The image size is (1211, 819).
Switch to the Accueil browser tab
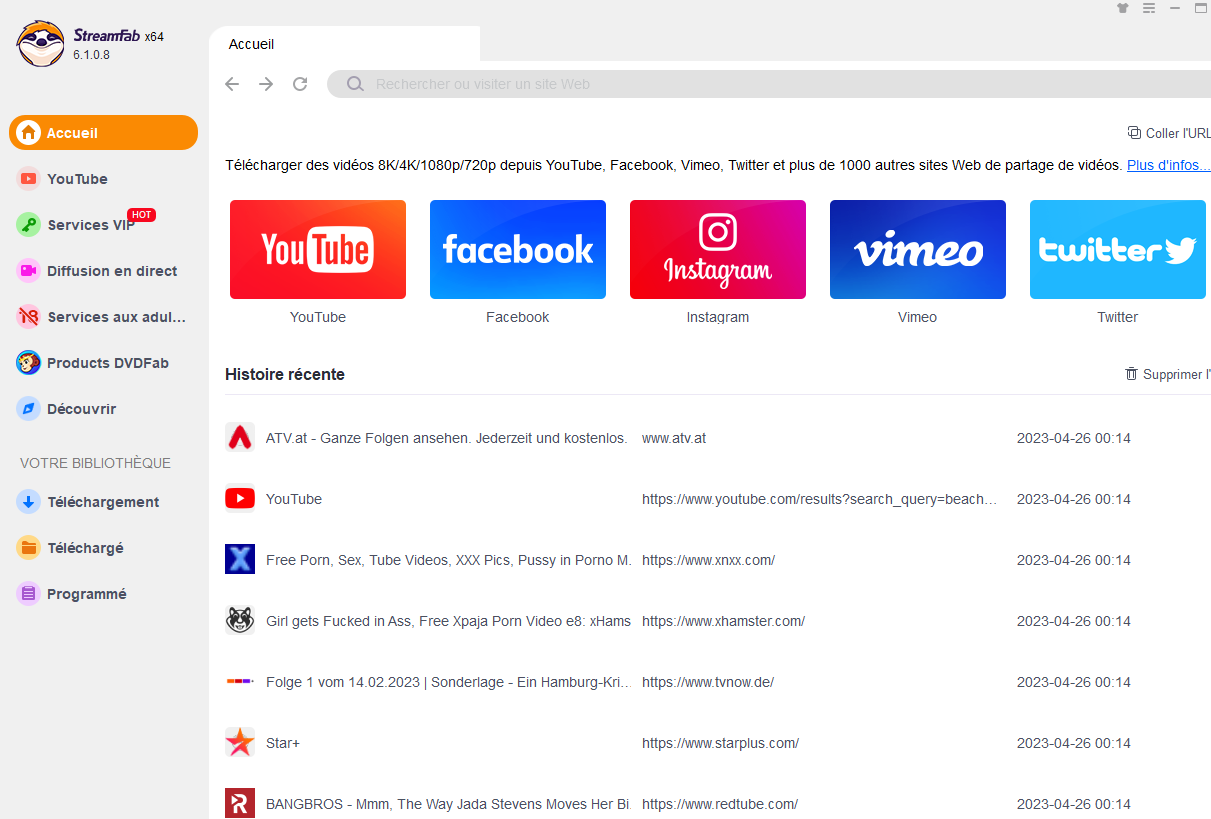tap(345, 44)
